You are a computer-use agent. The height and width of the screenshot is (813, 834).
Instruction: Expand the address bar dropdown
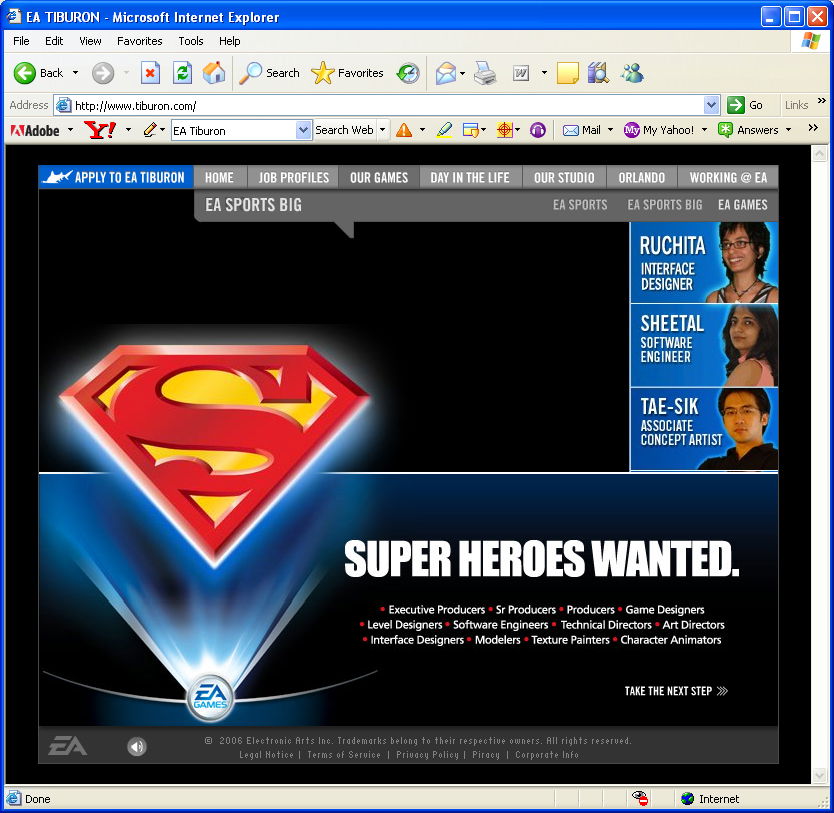(711, 105)
